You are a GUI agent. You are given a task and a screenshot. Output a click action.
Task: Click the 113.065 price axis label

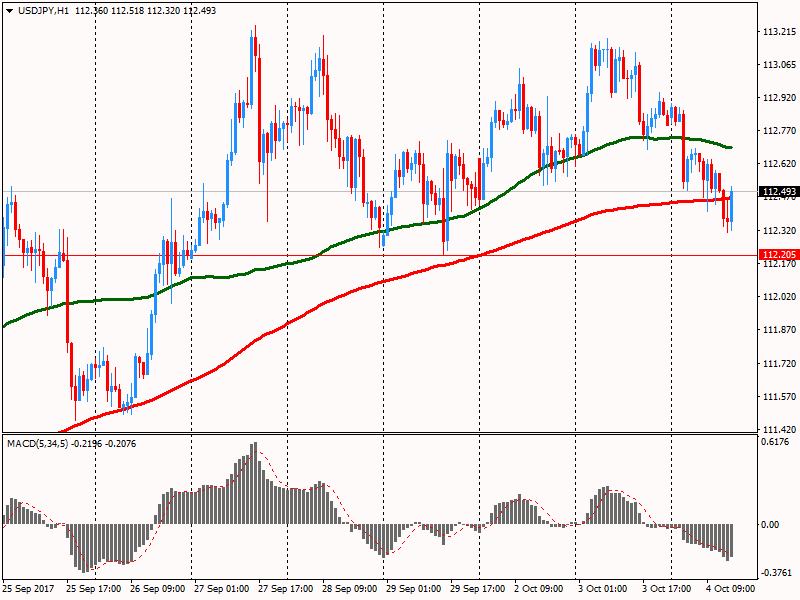pos(779,65)
